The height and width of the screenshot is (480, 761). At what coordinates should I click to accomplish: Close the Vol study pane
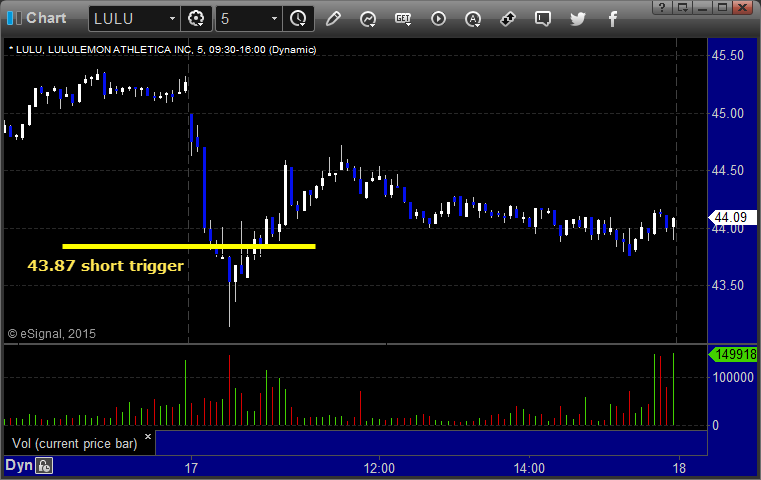[x=148, y=436]
